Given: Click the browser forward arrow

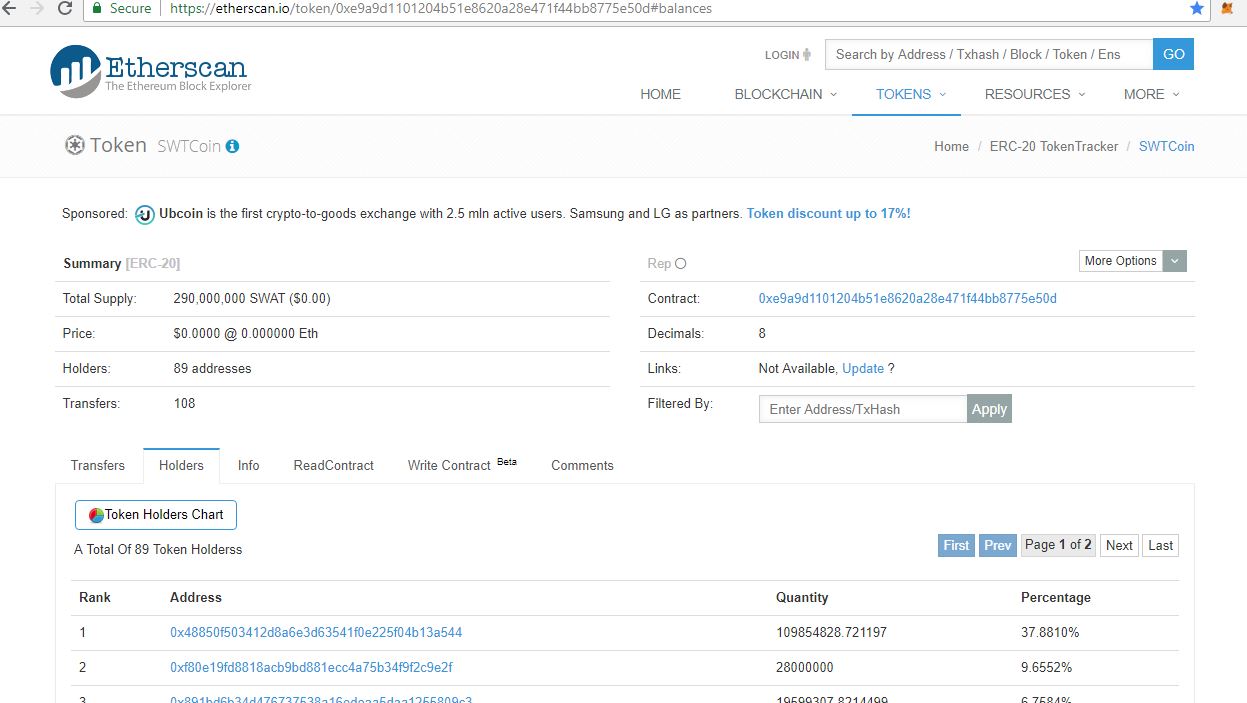Looking at the screenshot, I should coord(38,8).
